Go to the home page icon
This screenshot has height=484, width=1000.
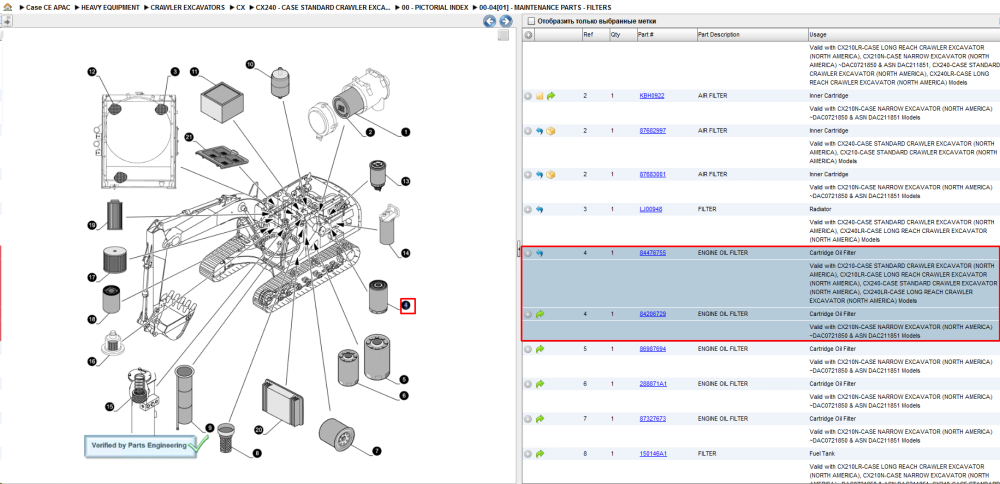tap(6, 7)
